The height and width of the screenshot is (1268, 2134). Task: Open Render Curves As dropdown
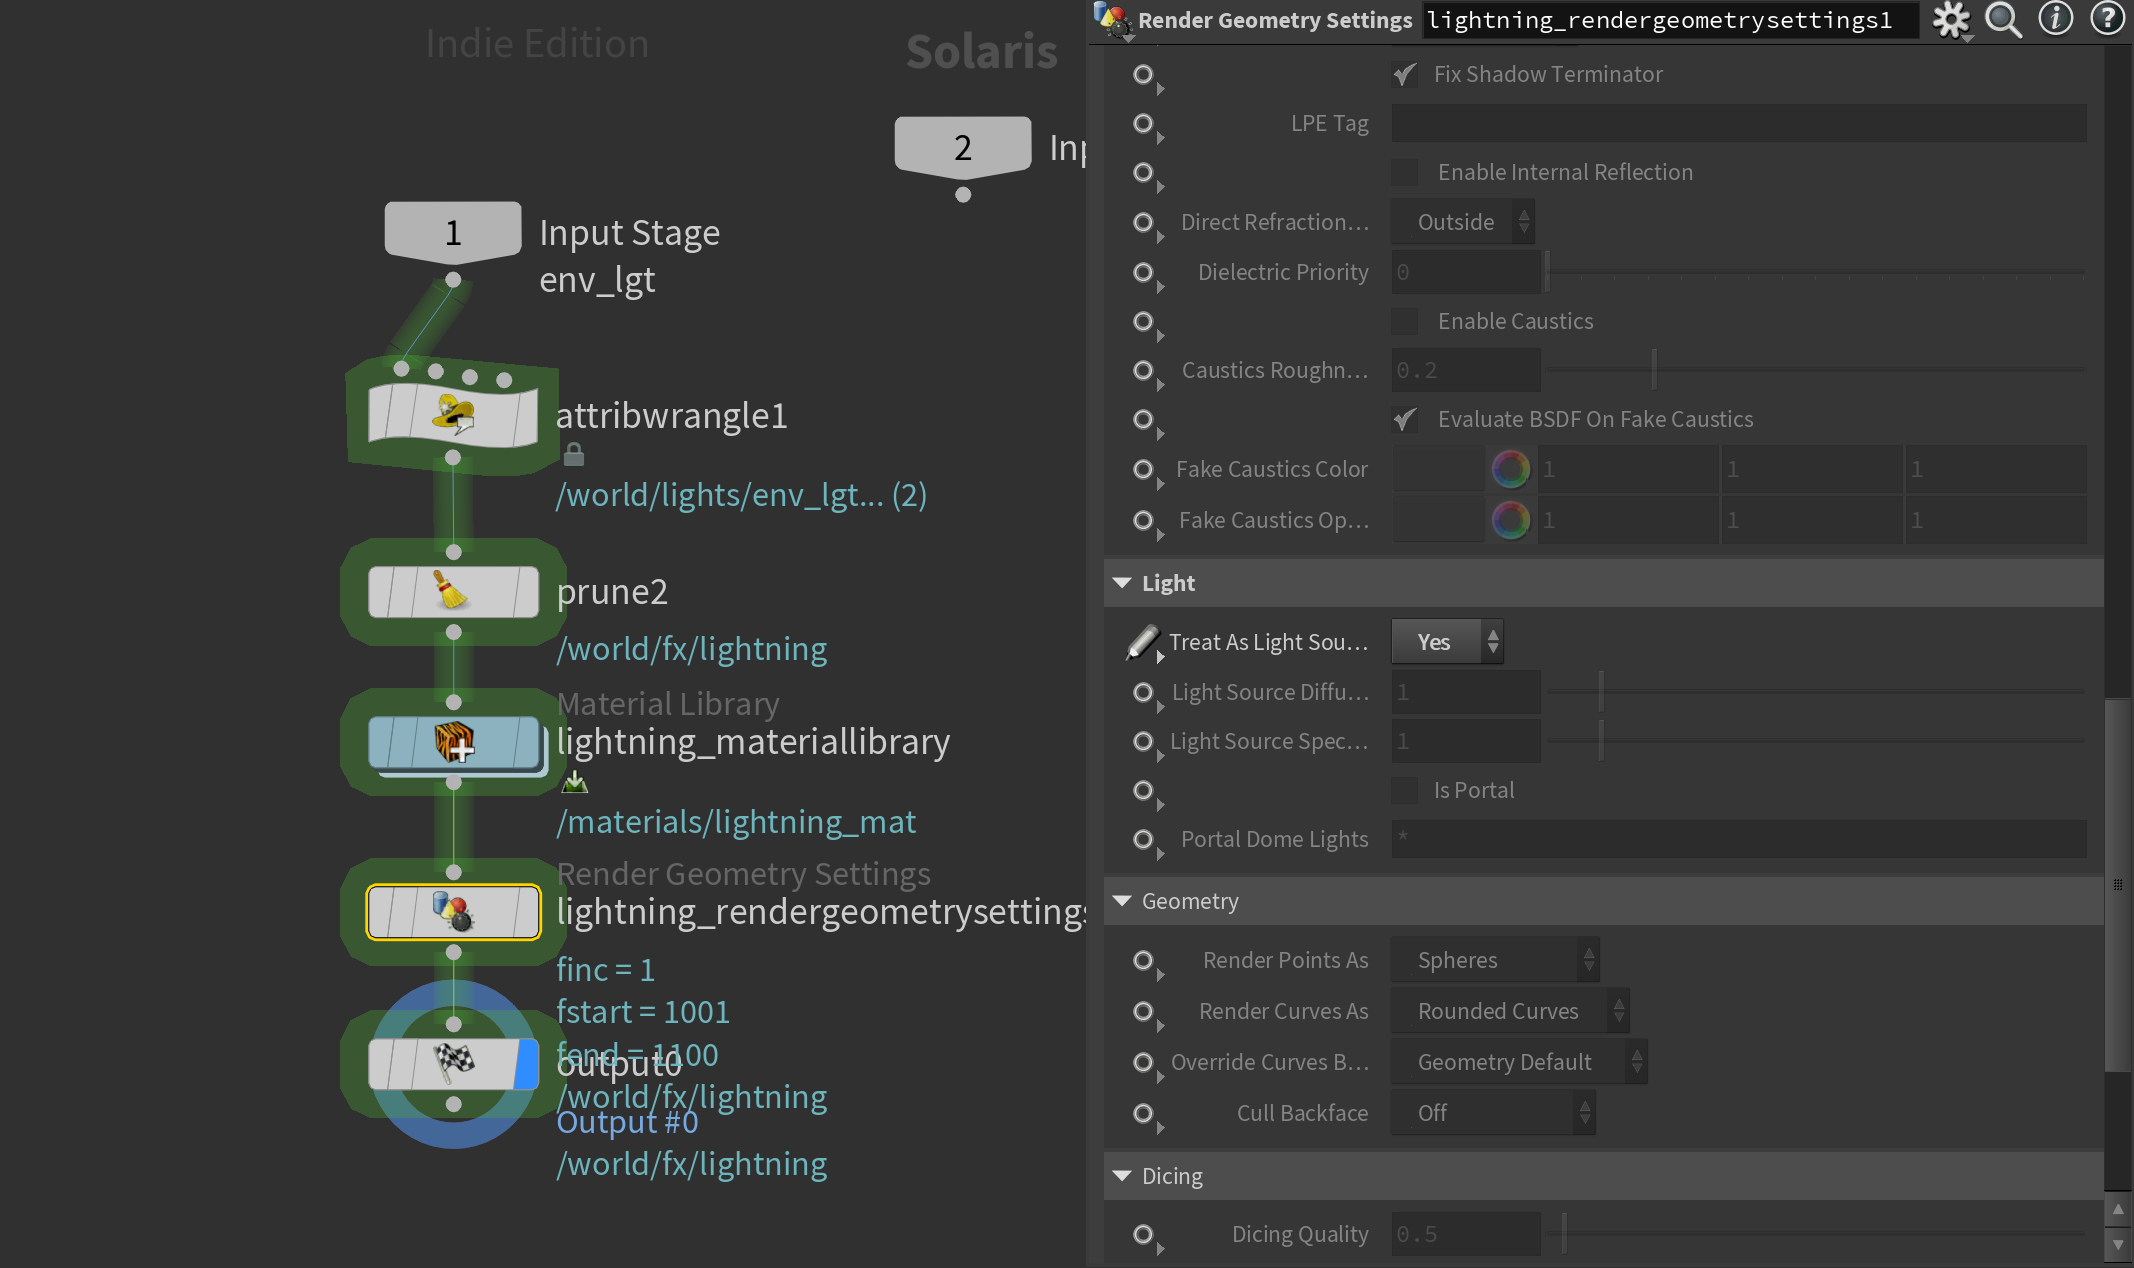[1508, 1011]
